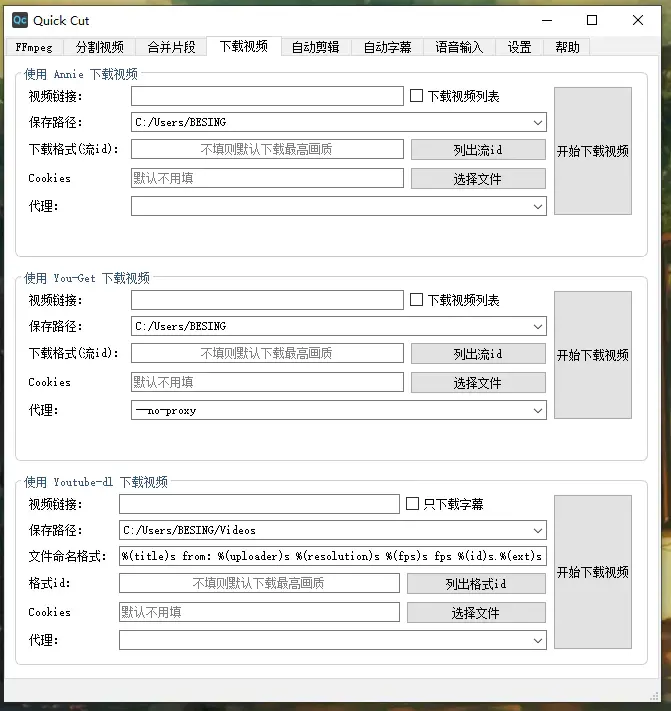Screen dimensions: 671x711
Task: Open the 自动字幕 tab
Action: [387, 47]
